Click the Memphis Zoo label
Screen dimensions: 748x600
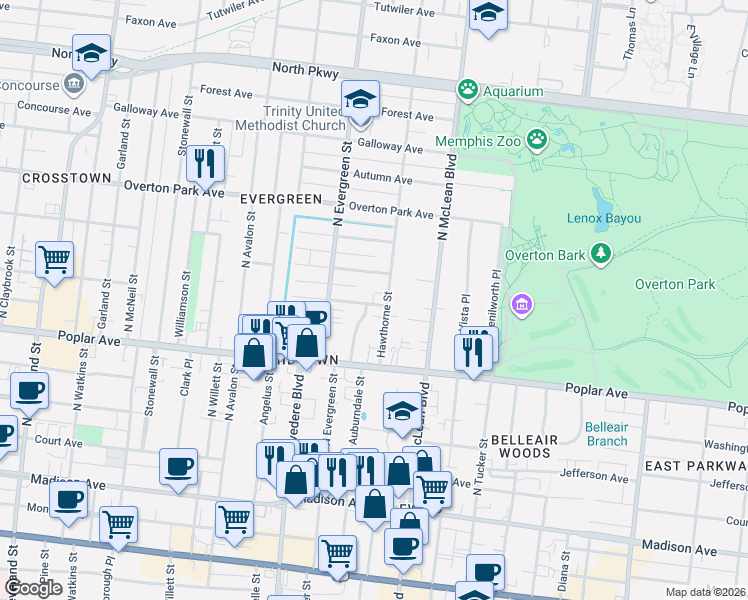tap(478, 141)
